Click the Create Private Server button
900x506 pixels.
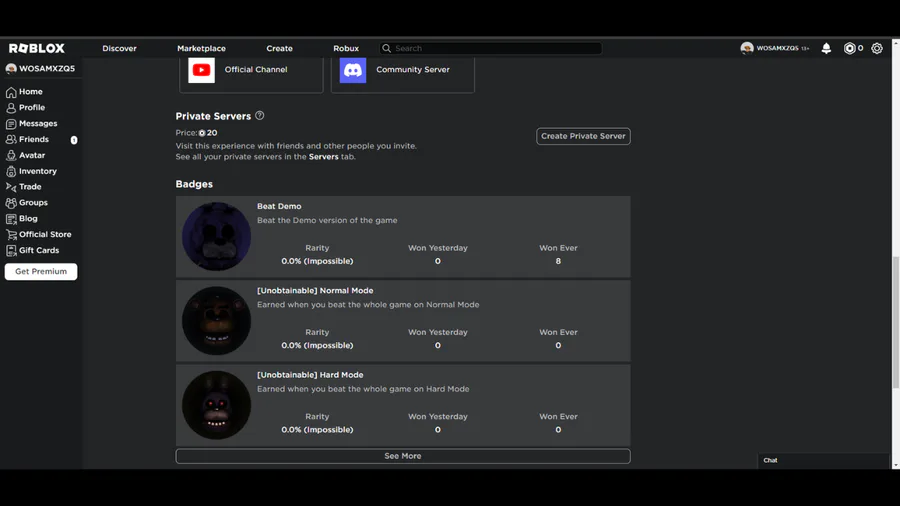(583, 136)
